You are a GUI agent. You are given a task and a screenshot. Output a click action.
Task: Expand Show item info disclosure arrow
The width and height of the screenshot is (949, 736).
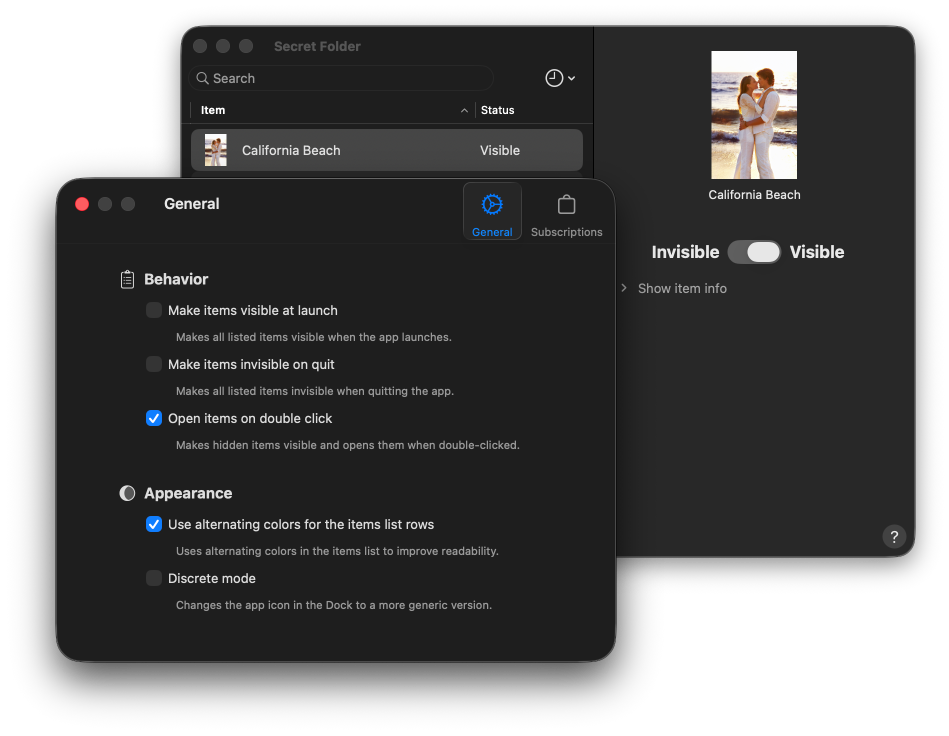tap(625, 289)
